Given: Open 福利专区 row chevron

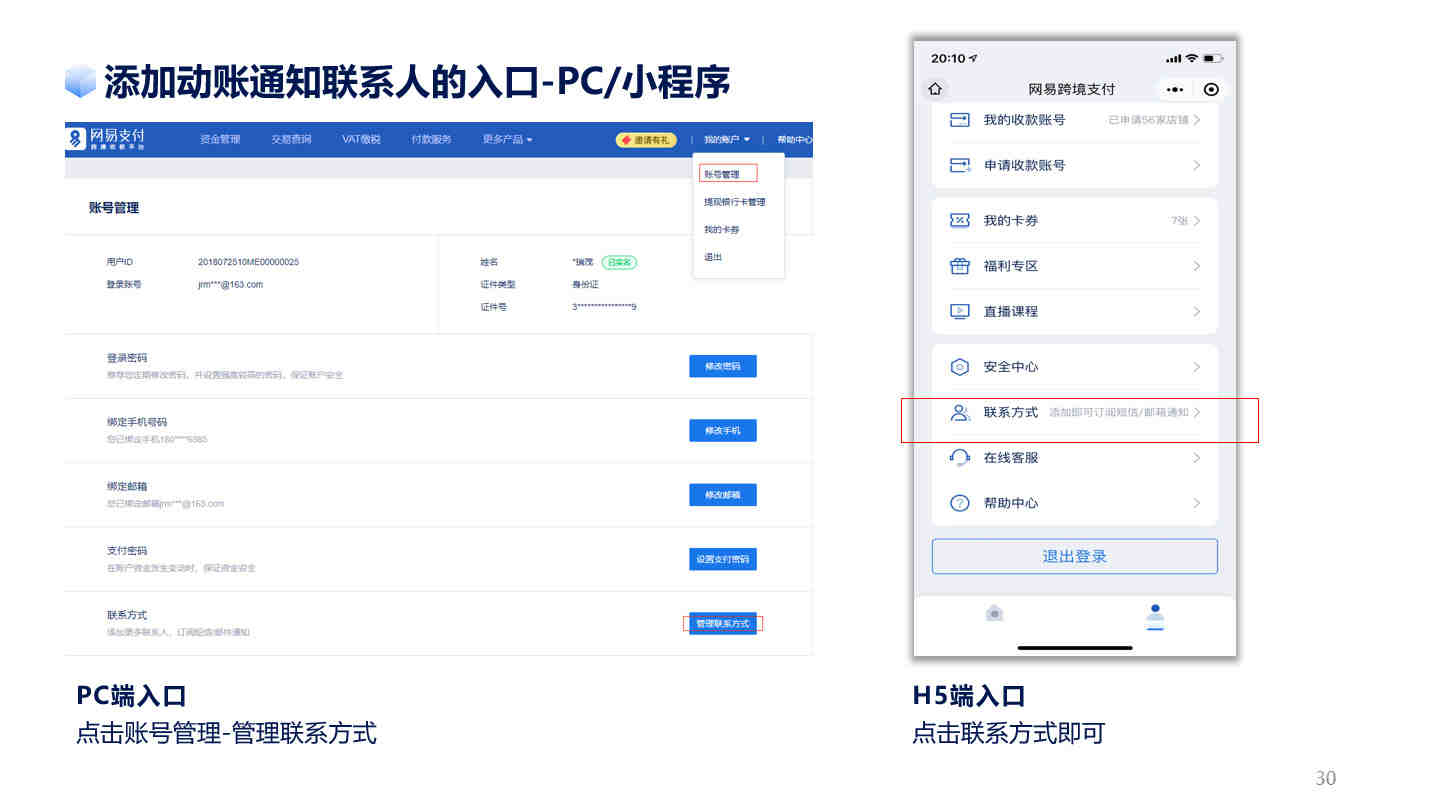Looking at the screenshot, I should pos(1196,266).
